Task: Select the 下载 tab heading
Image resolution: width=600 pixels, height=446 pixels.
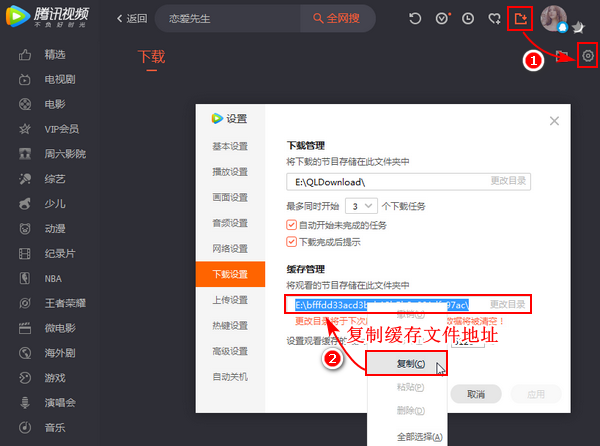Action: tap(151, 57)
